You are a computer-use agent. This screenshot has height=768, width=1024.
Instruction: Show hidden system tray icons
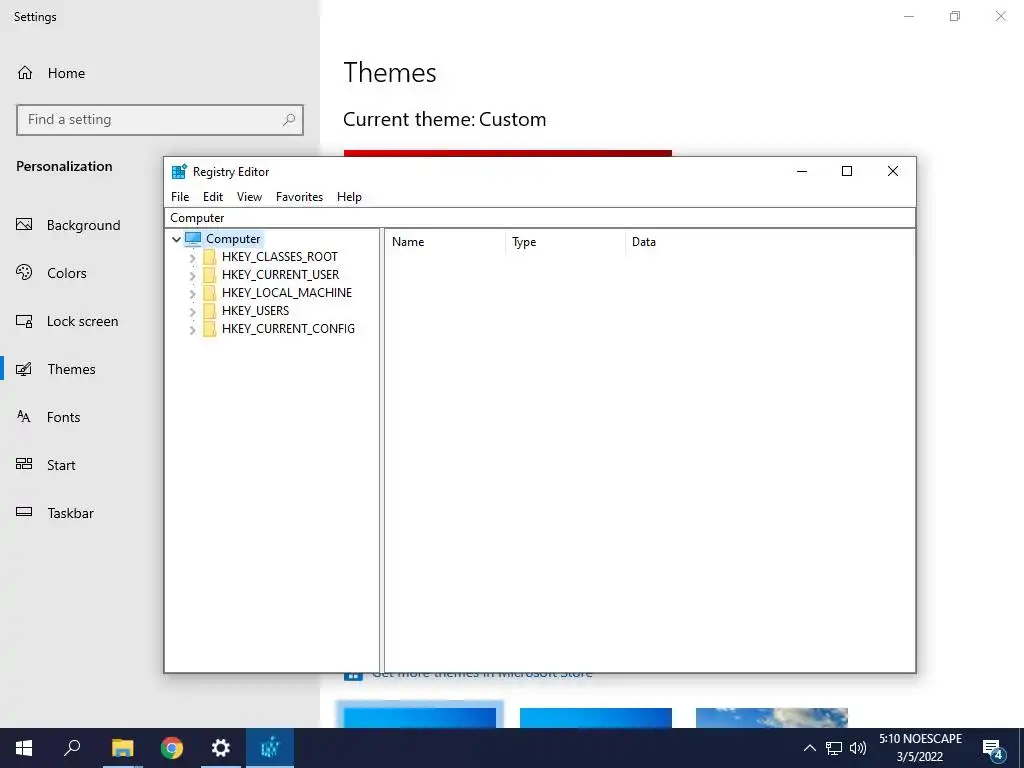click(x=810, y=748)
